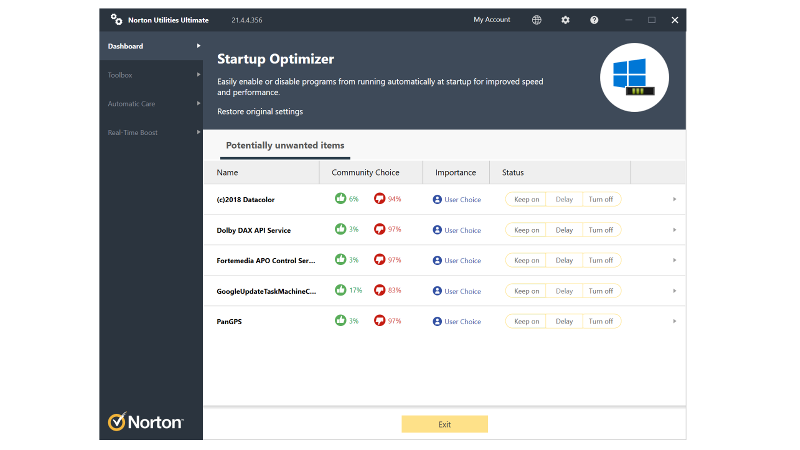Screen dimensions: 800x450
Task: Set Dolby DAX API Service to Turn off
Action: (x=601, y=230)
